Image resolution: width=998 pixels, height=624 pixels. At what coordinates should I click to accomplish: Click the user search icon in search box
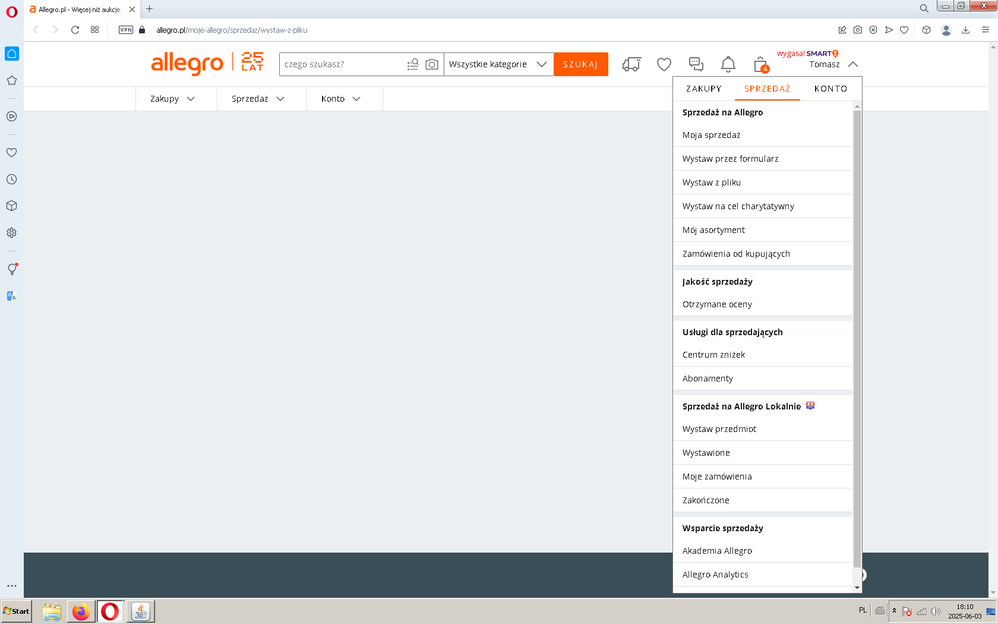tap(413, 64)
